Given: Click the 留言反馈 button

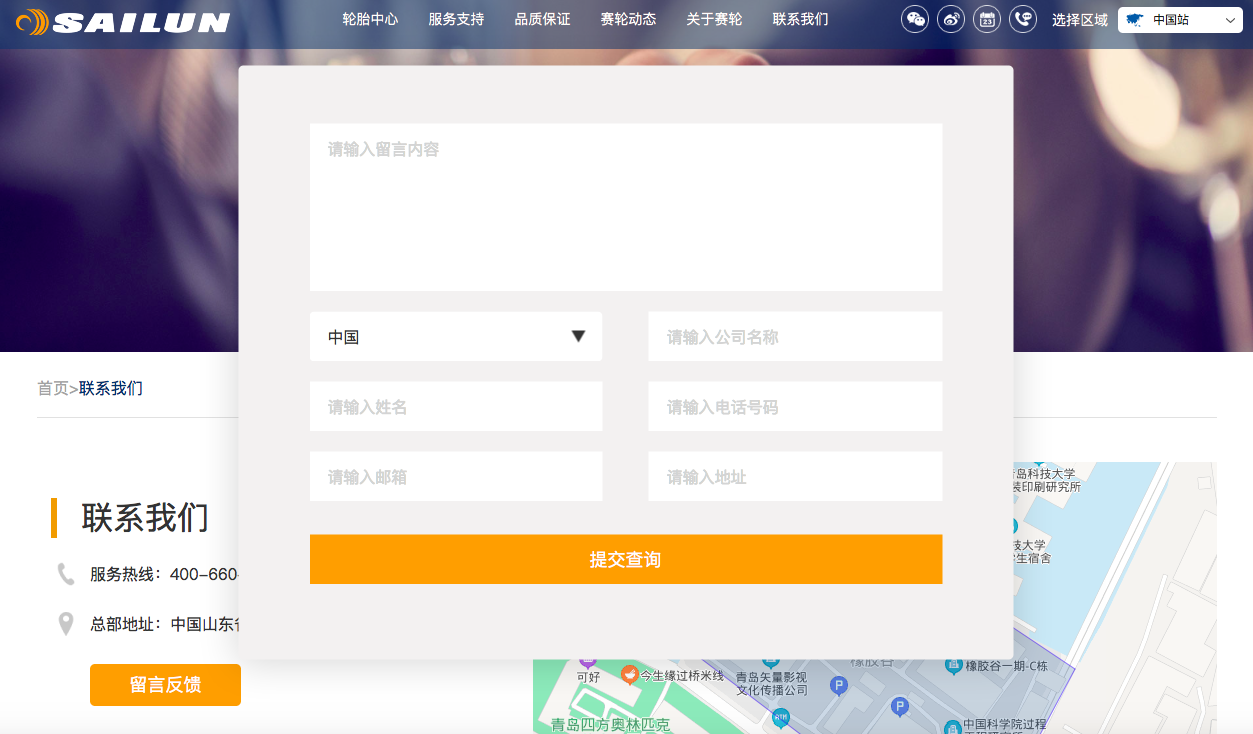Looking at the screenshot, I should pyautogui.click(x=165, y=685).
